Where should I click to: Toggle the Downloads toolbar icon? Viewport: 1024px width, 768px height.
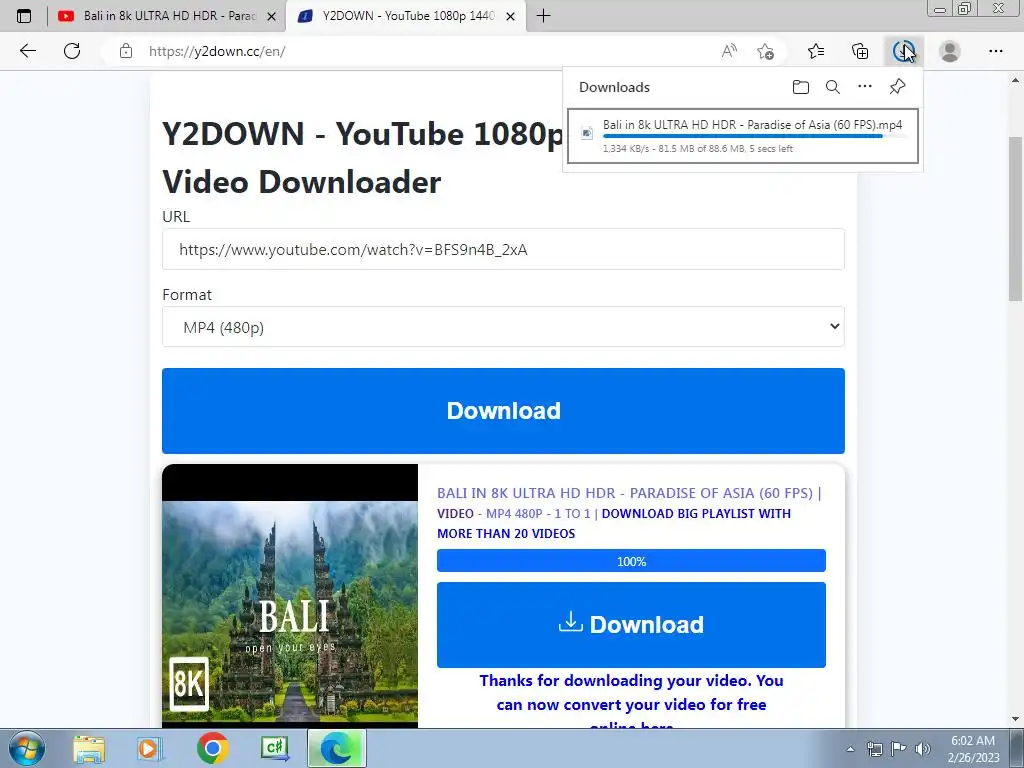(x=904, y=51)
